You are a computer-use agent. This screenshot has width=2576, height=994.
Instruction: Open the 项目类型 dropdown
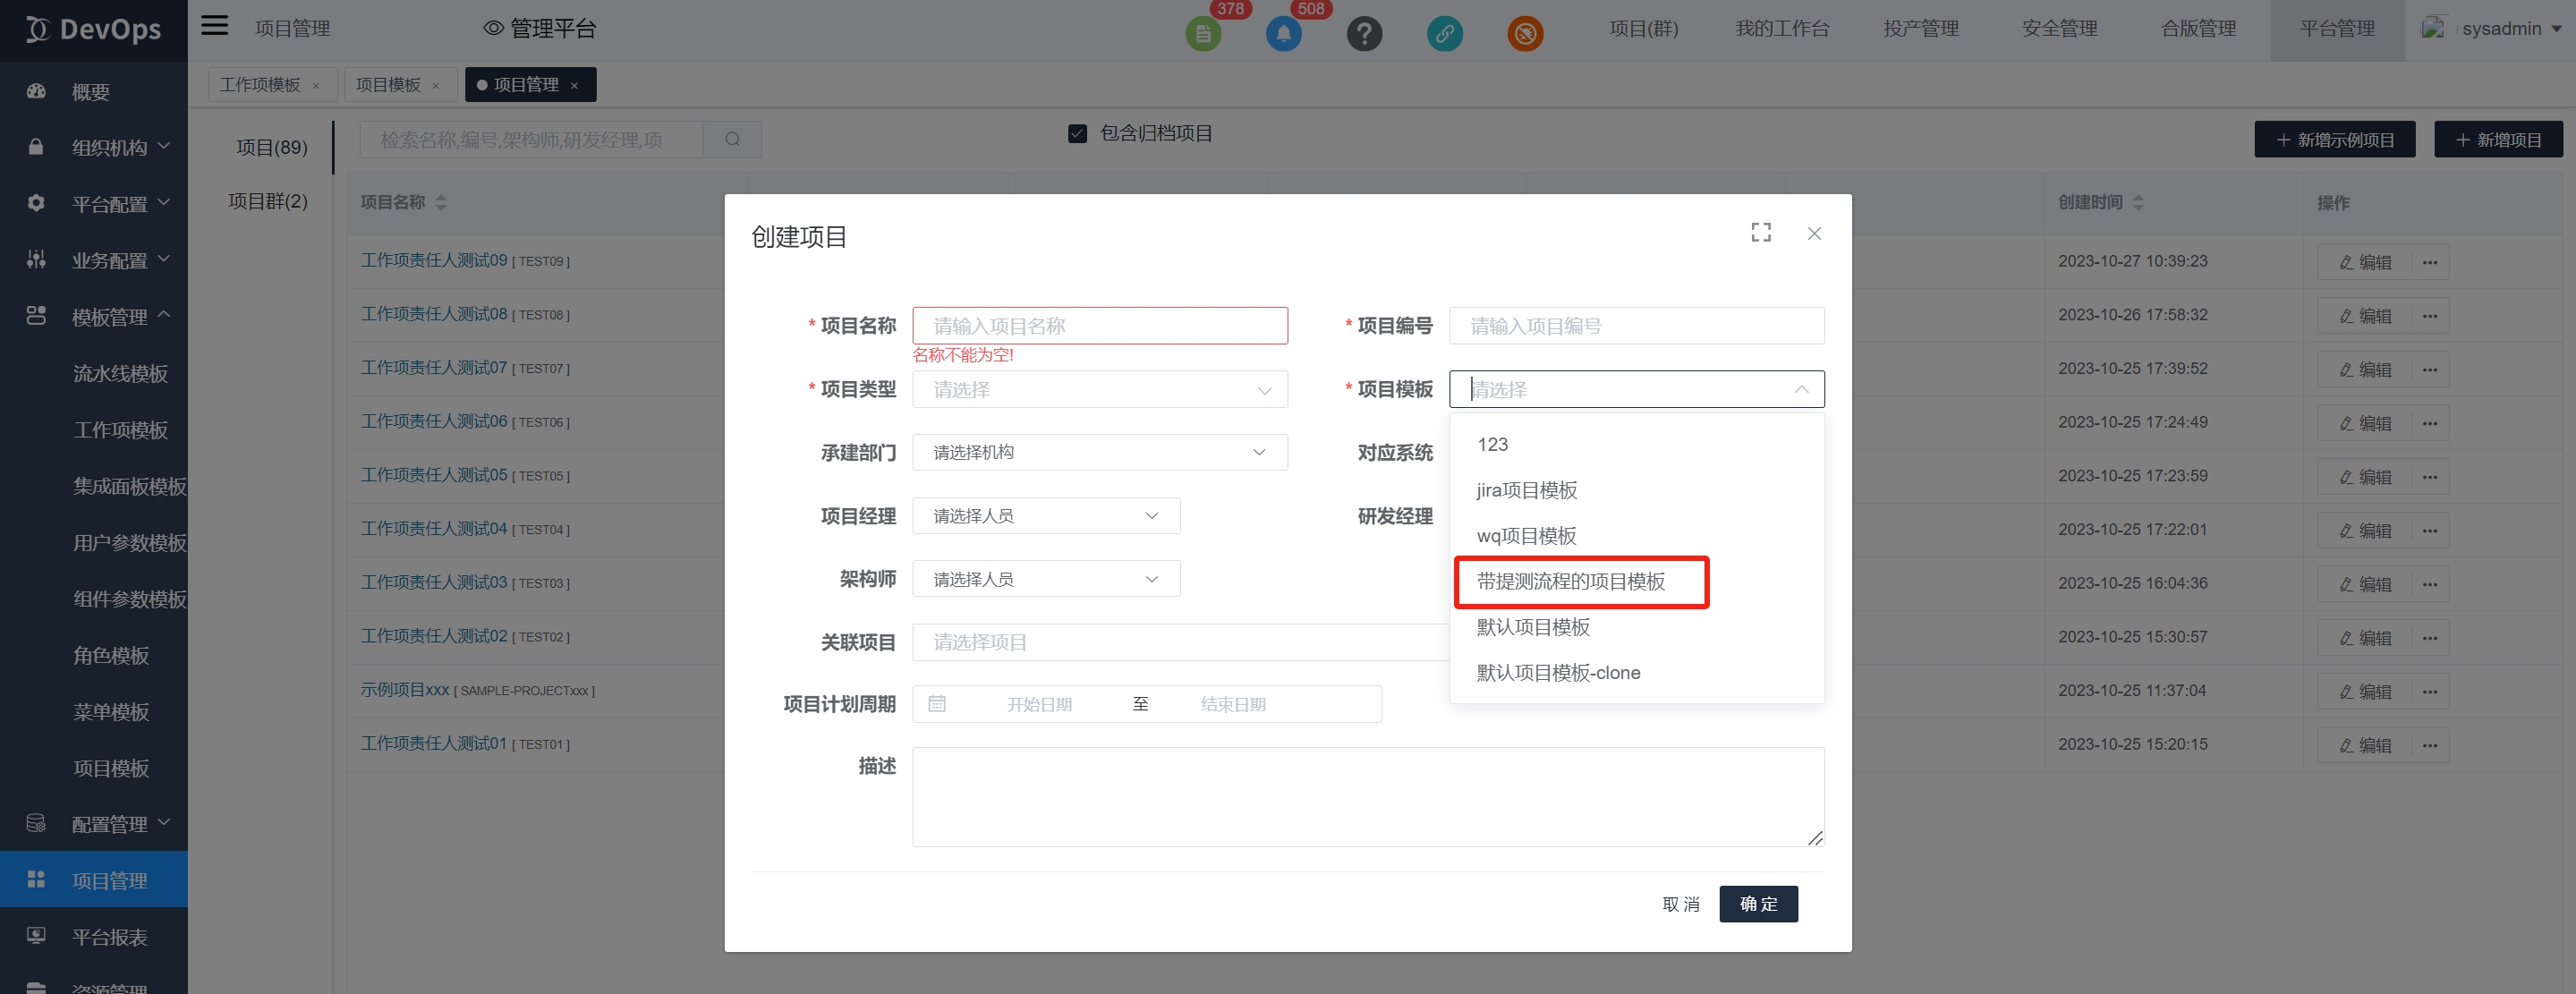[x=1099, y=390]
